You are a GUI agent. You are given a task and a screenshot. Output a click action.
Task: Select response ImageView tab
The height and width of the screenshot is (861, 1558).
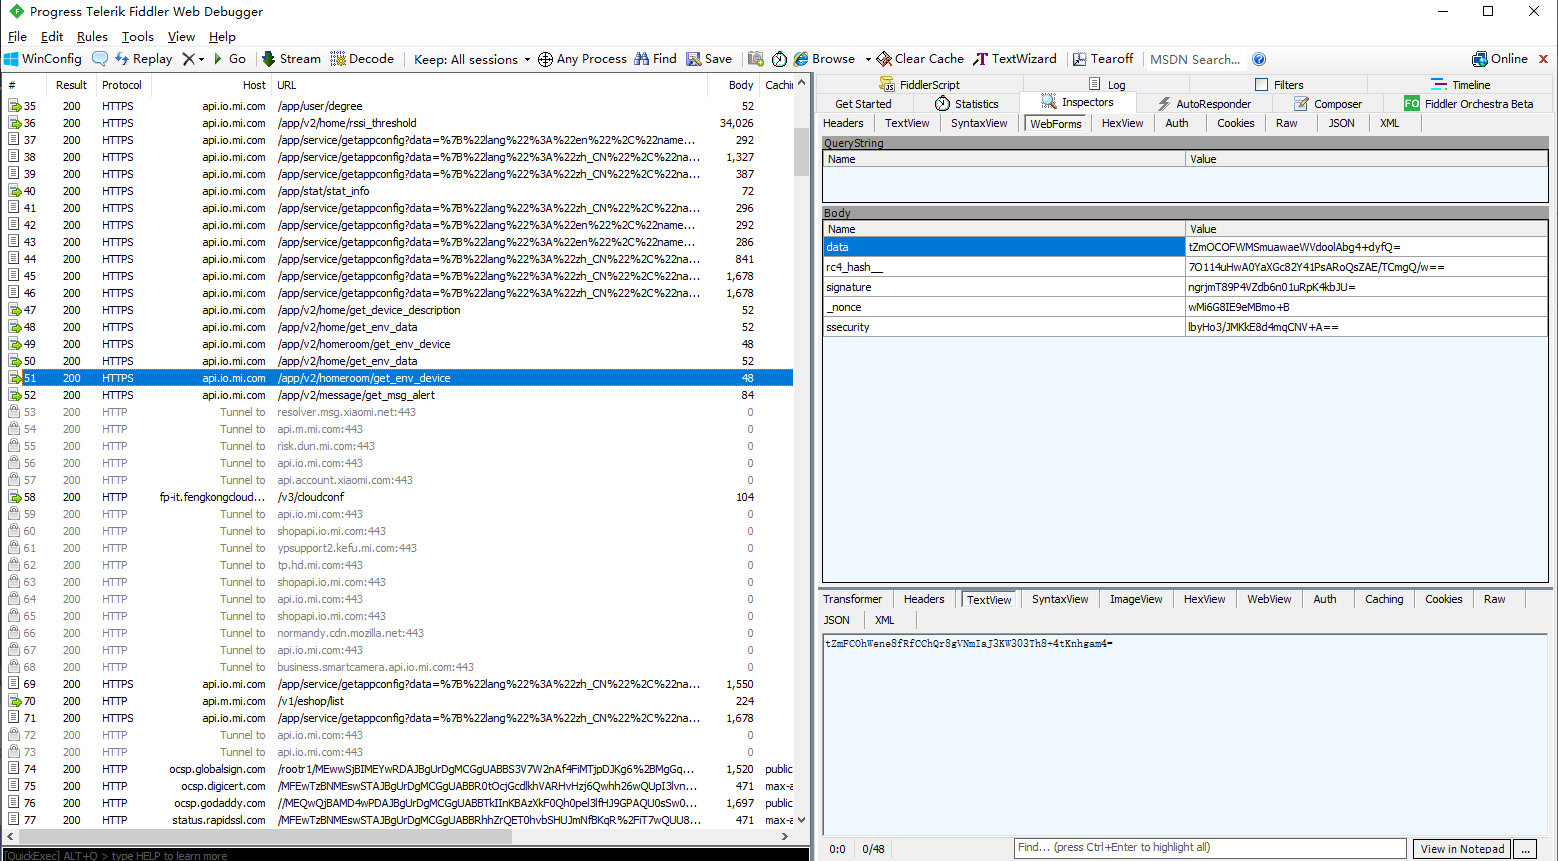point(1136,599)
